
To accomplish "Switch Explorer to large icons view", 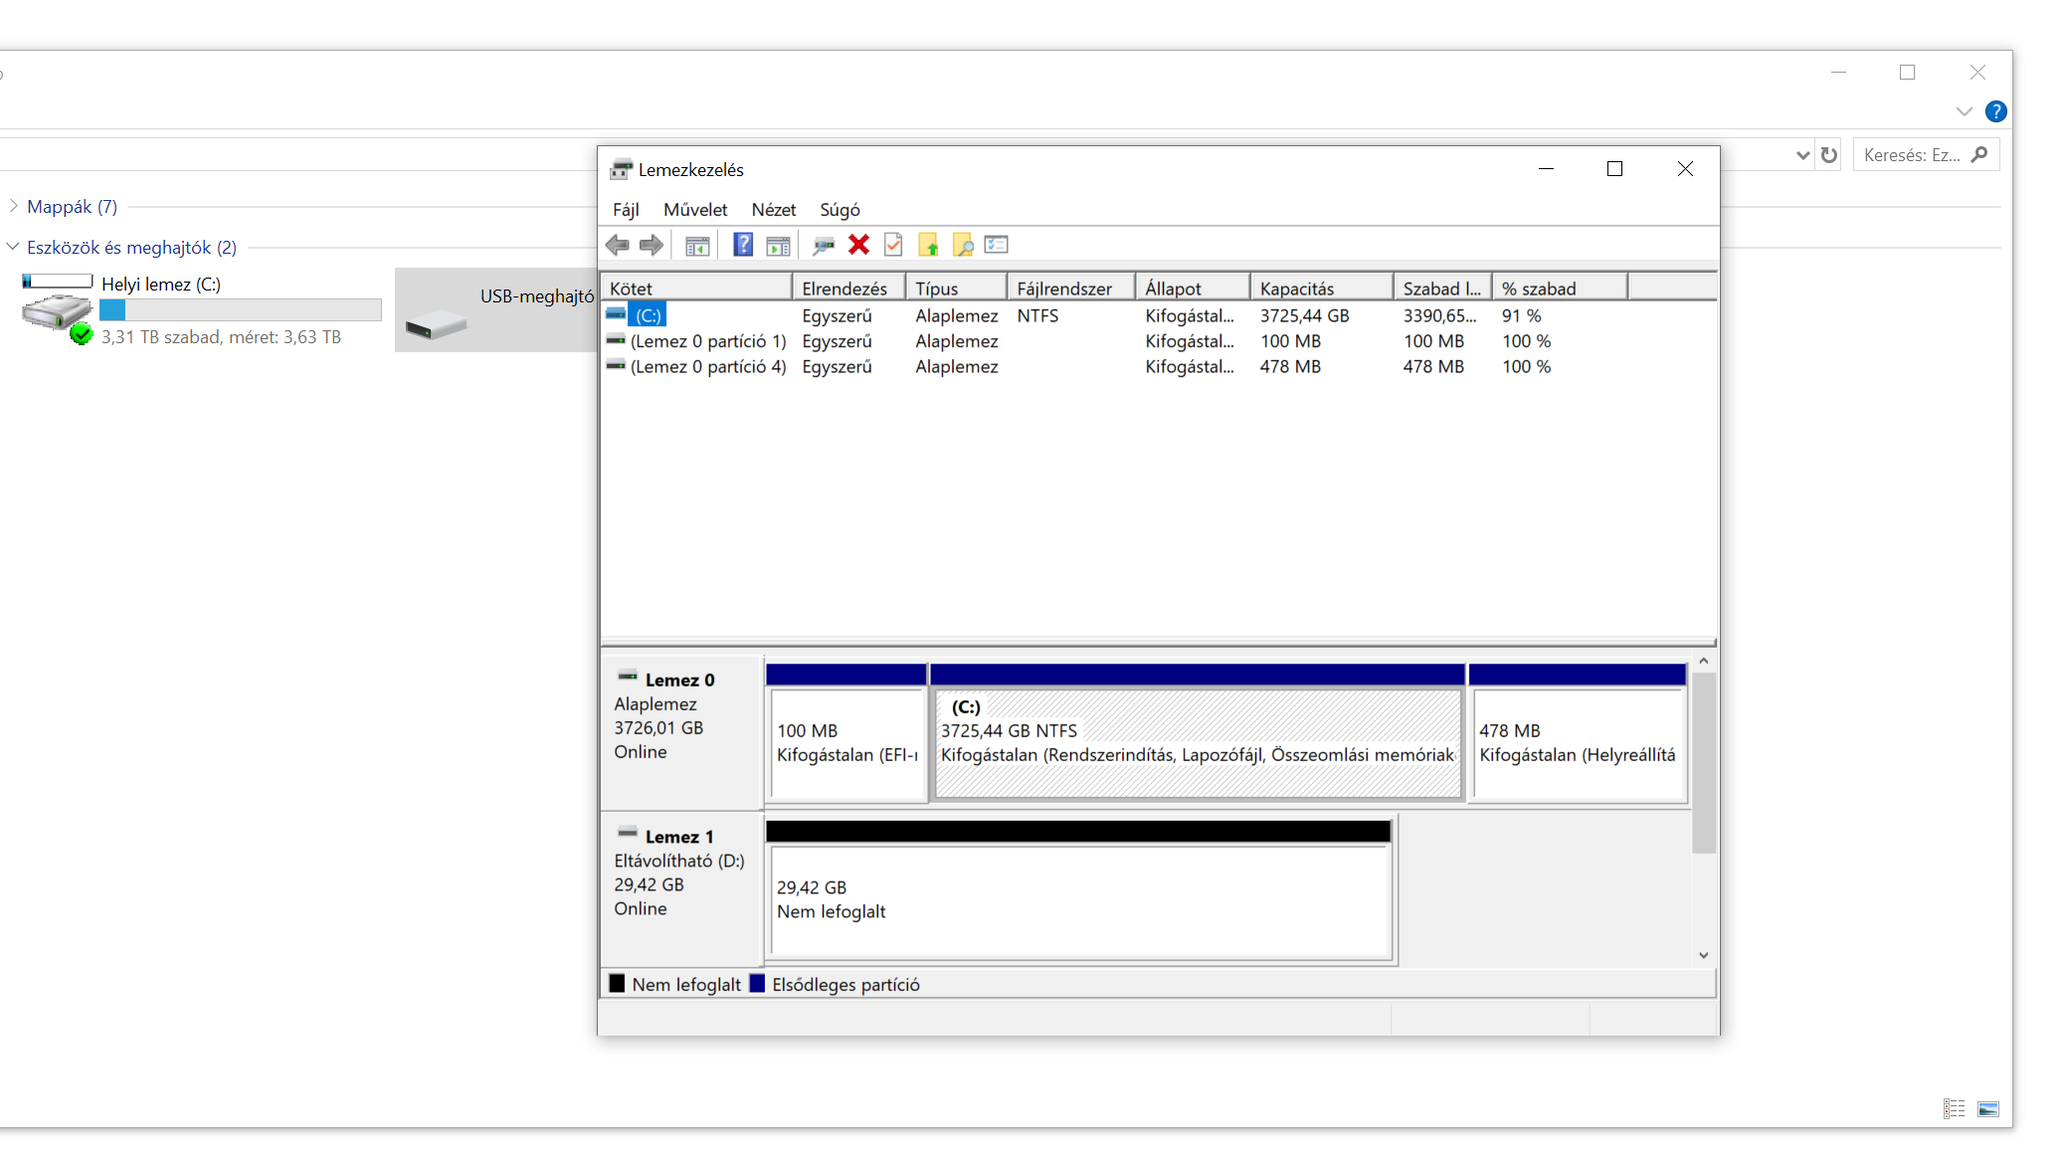I will click(1988, 1109).
